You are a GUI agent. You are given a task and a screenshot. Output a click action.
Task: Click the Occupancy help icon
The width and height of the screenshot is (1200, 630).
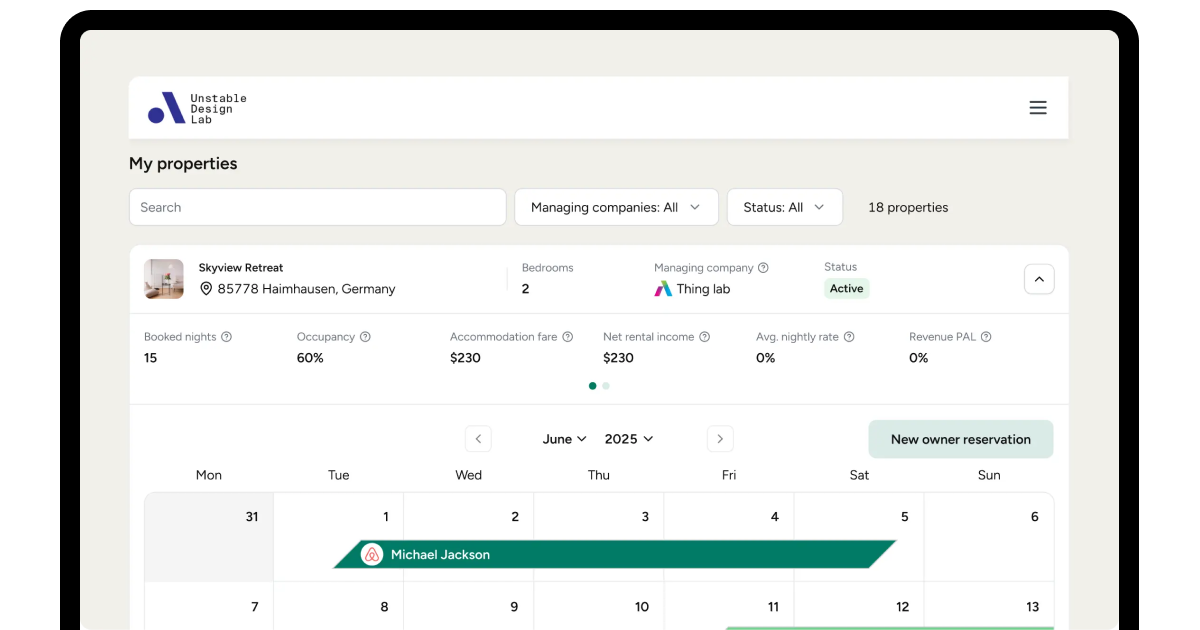click(x=365, y=337)
